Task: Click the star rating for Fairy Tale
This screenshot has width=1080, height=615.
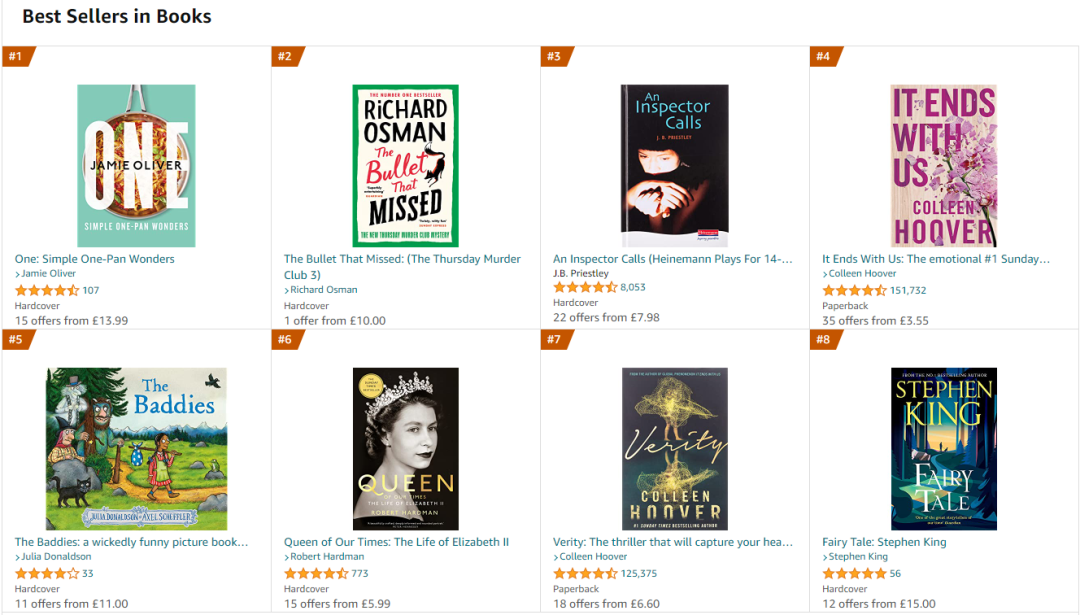Action: click(x=854, y=574)
